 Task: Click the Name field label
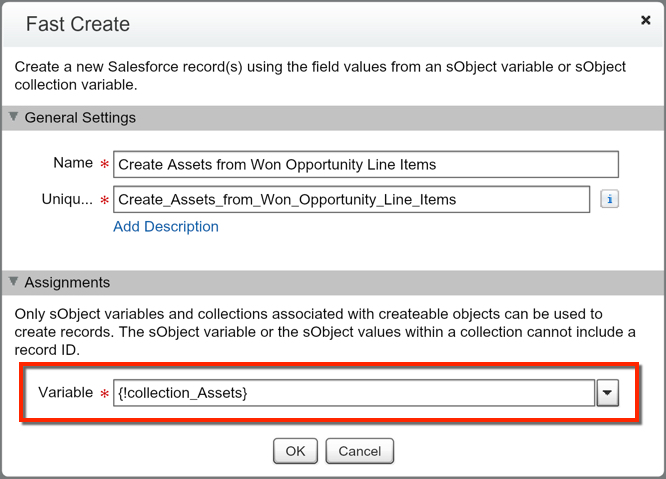(72, 163)
